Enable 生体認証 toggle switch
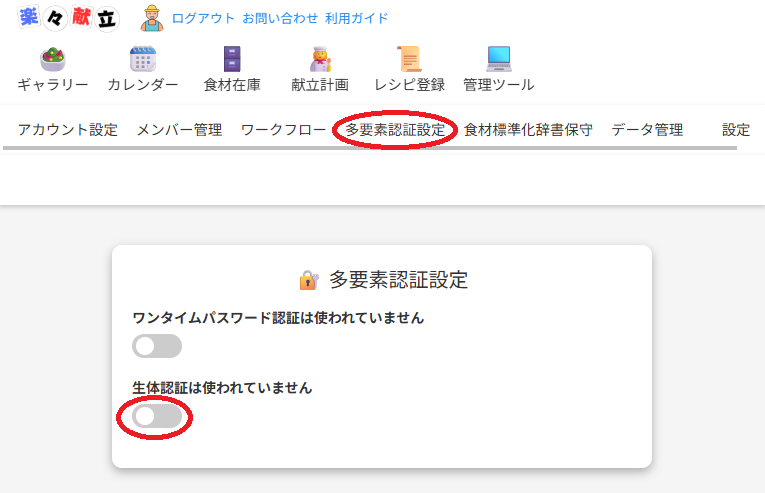The height and width of the screenshot is (493, 765). (157, 416)
